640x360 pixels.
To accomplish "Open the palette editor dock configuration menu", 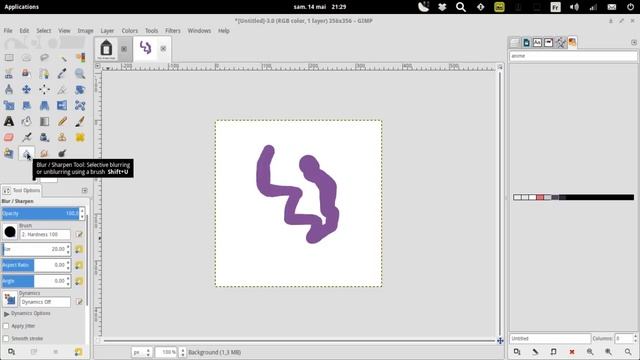I will [x=634, y=42].
